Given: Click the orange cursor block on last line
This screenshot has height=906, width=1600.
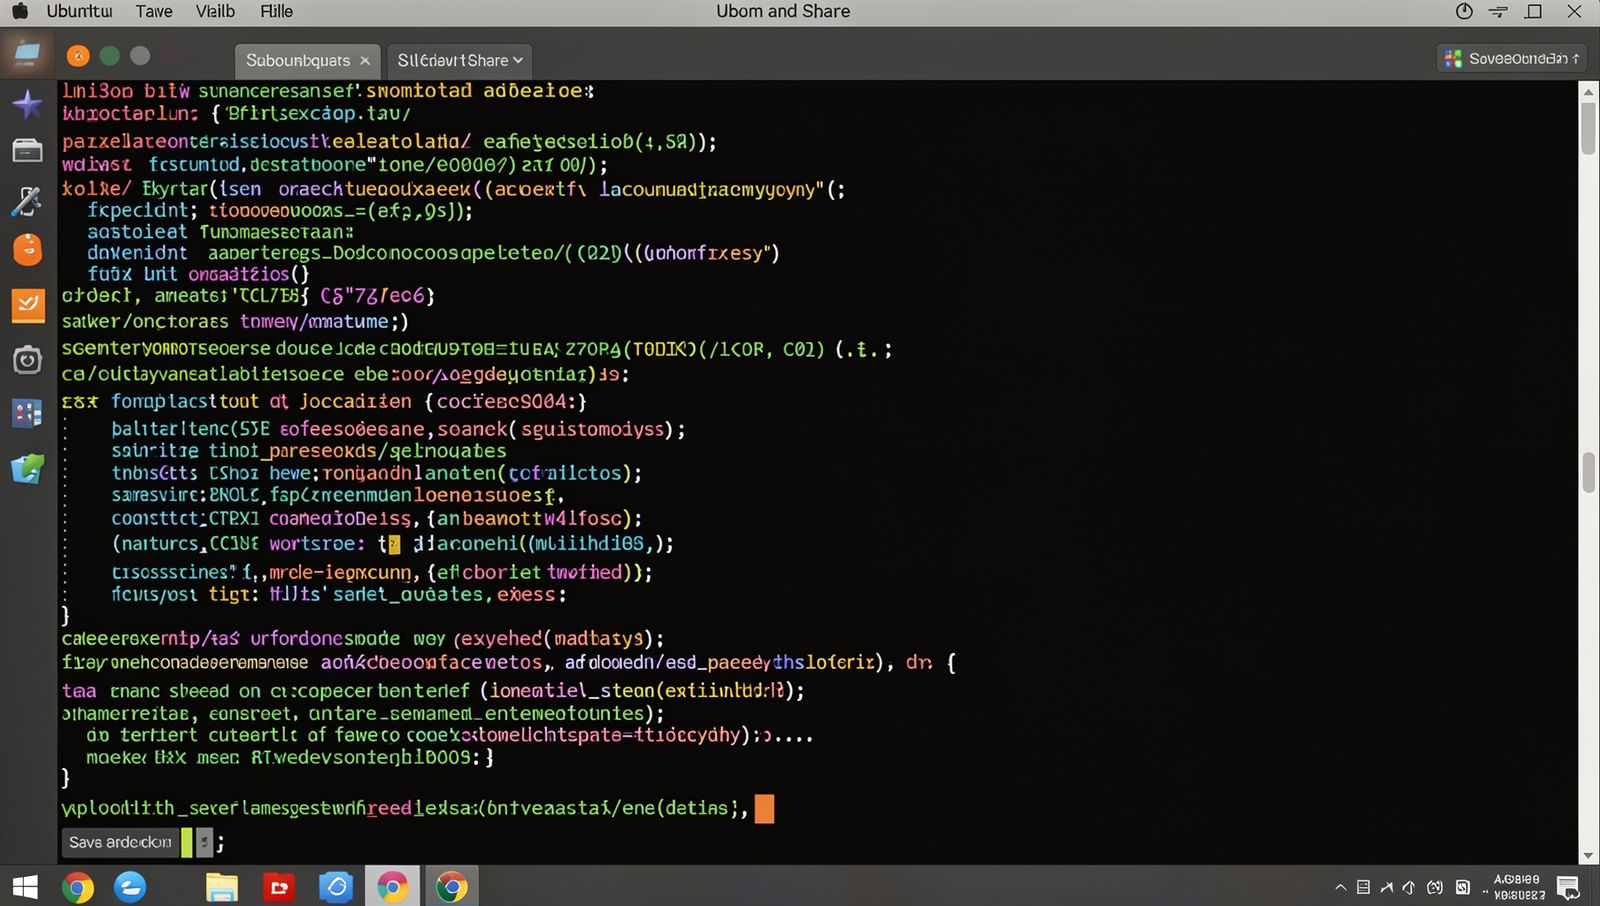Looking at the screenshot, I should click(764, 808).
